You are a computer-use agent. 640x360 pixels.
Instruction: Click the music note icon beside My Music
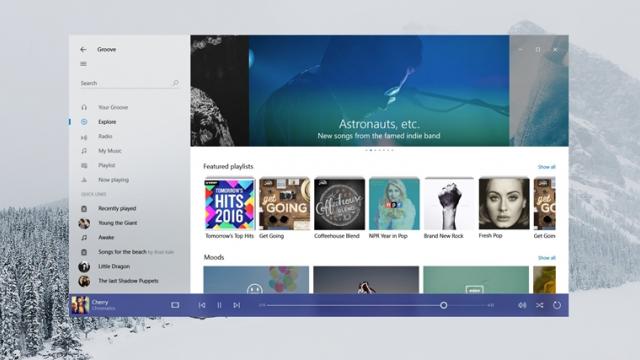click(x=84, y=151)
